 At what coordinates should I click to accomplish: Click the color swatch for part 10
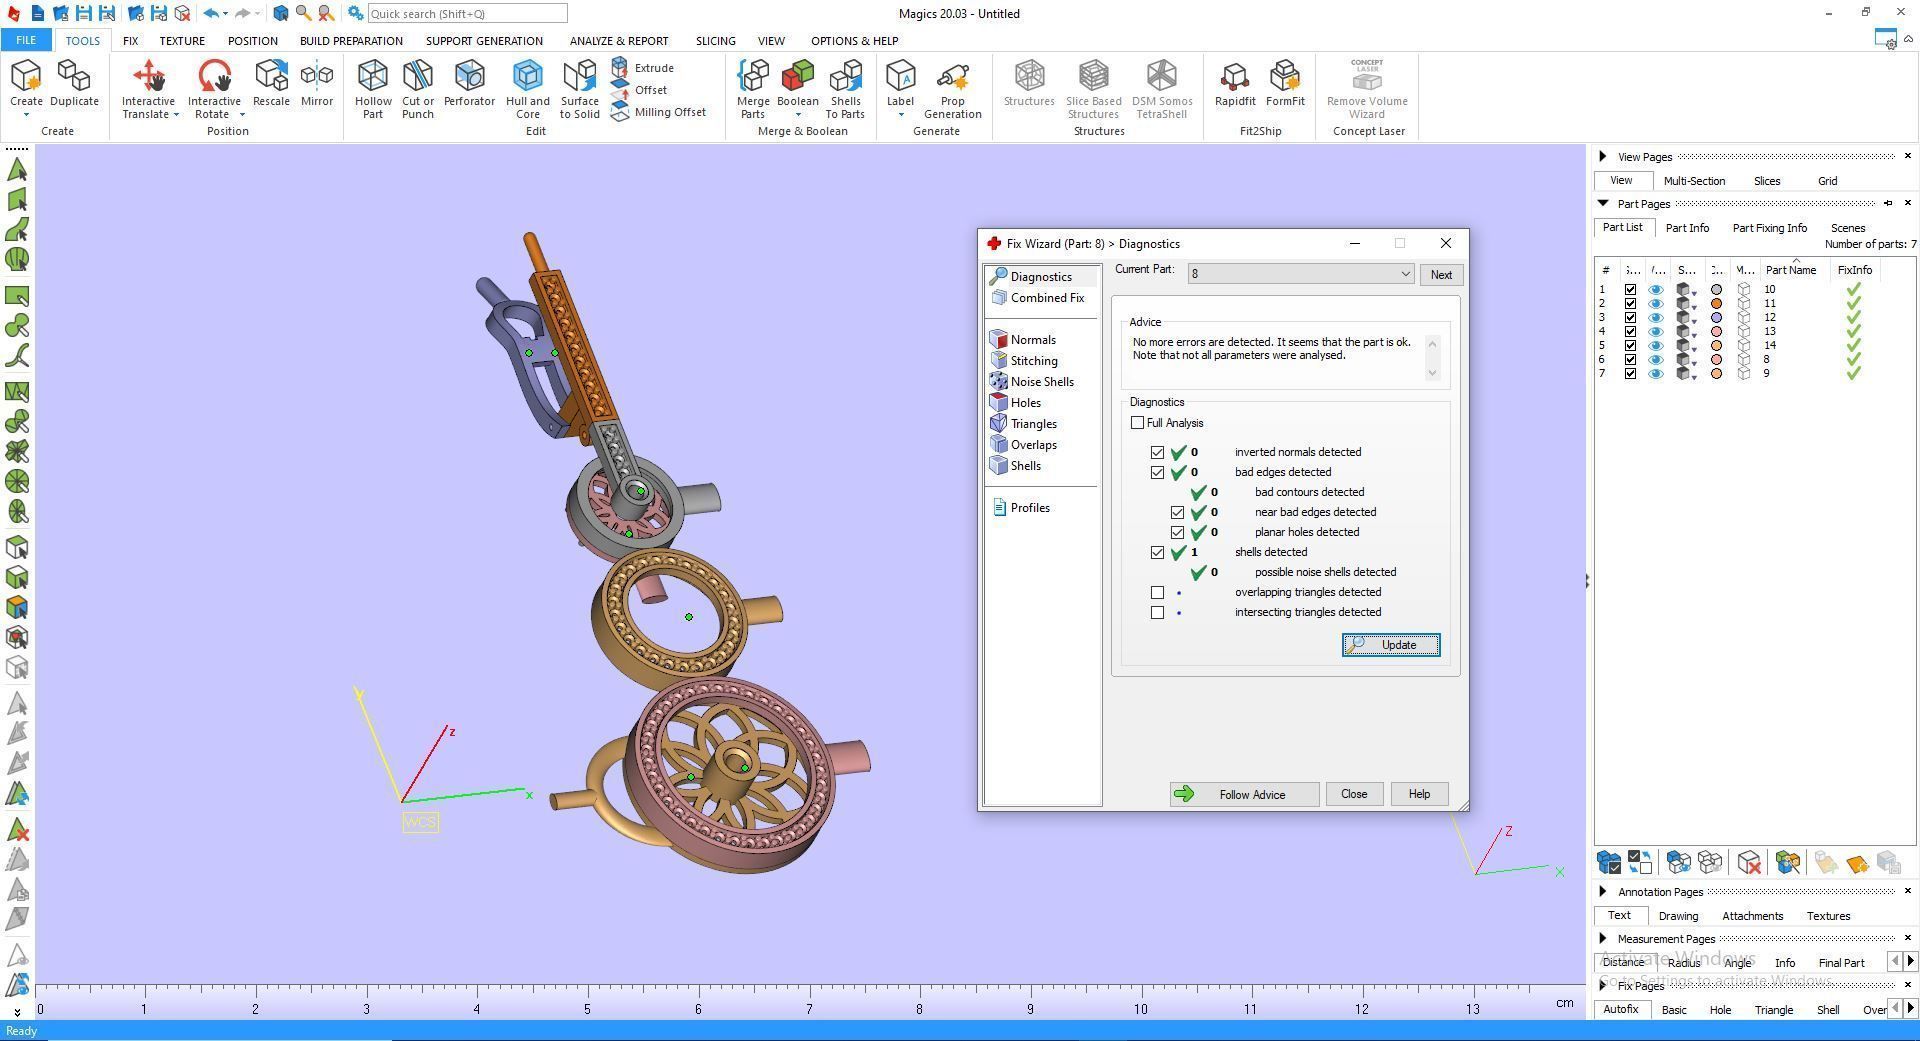point(1717,290)
